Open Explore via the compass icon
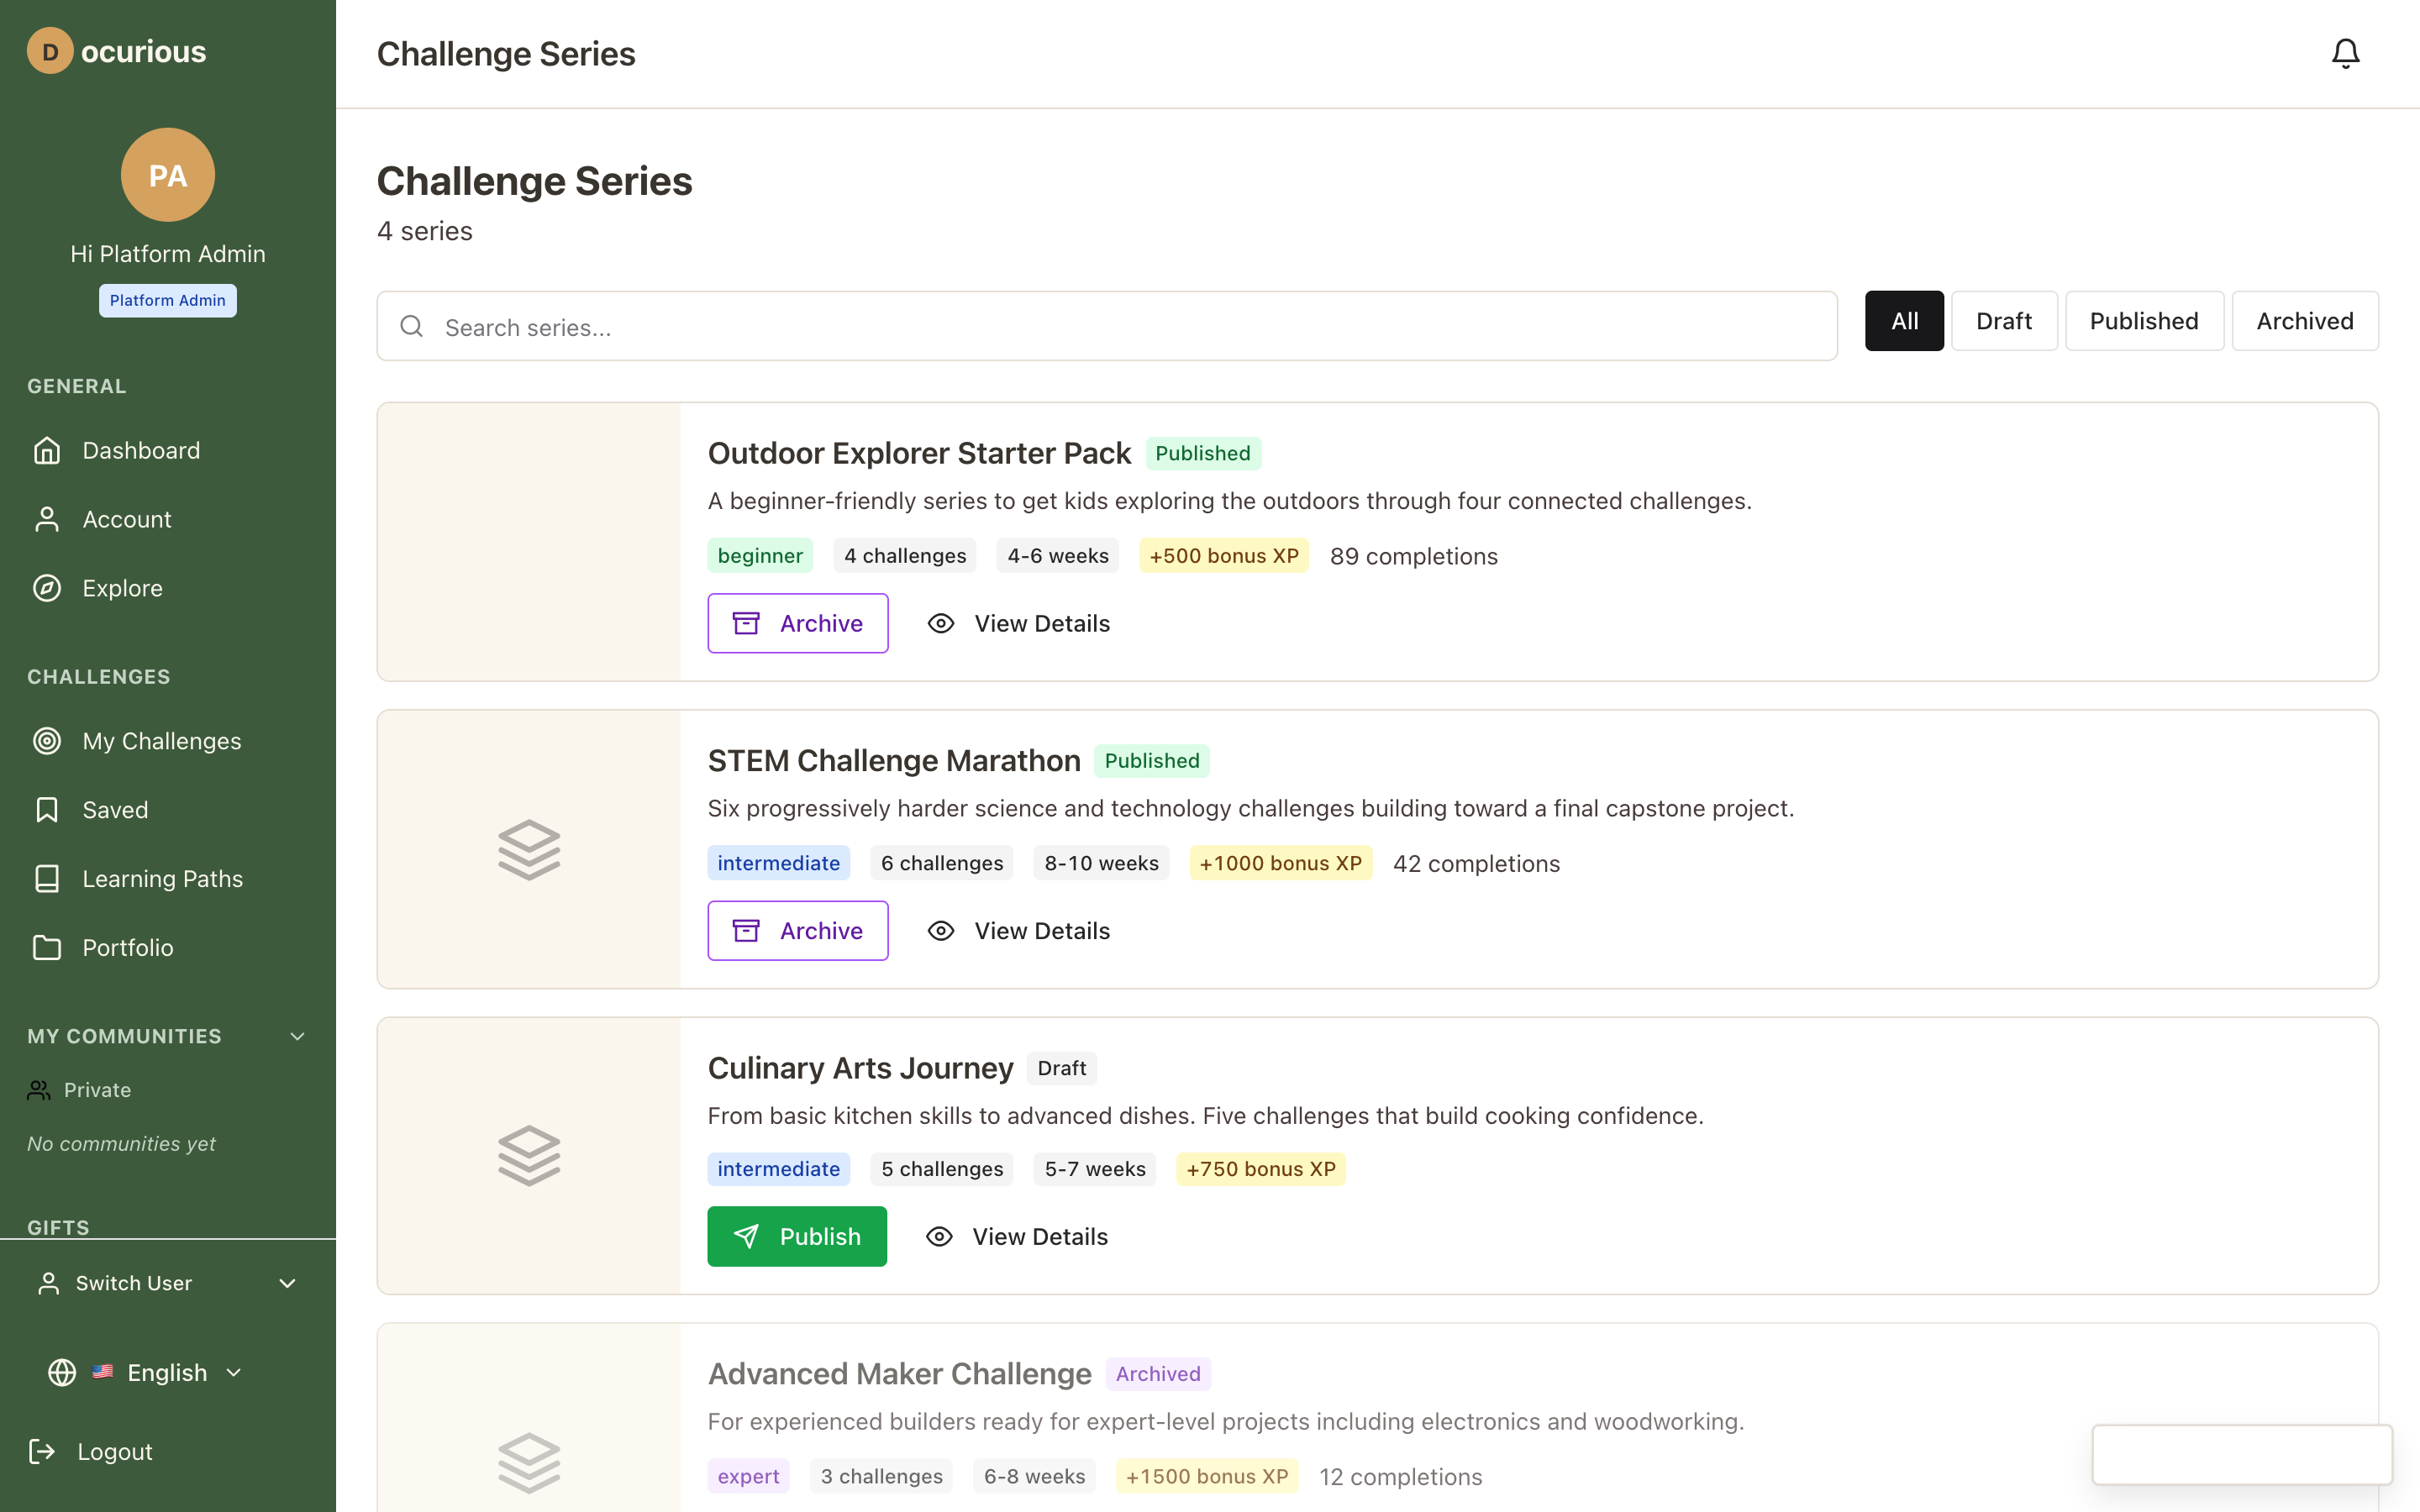 [47, 588]
